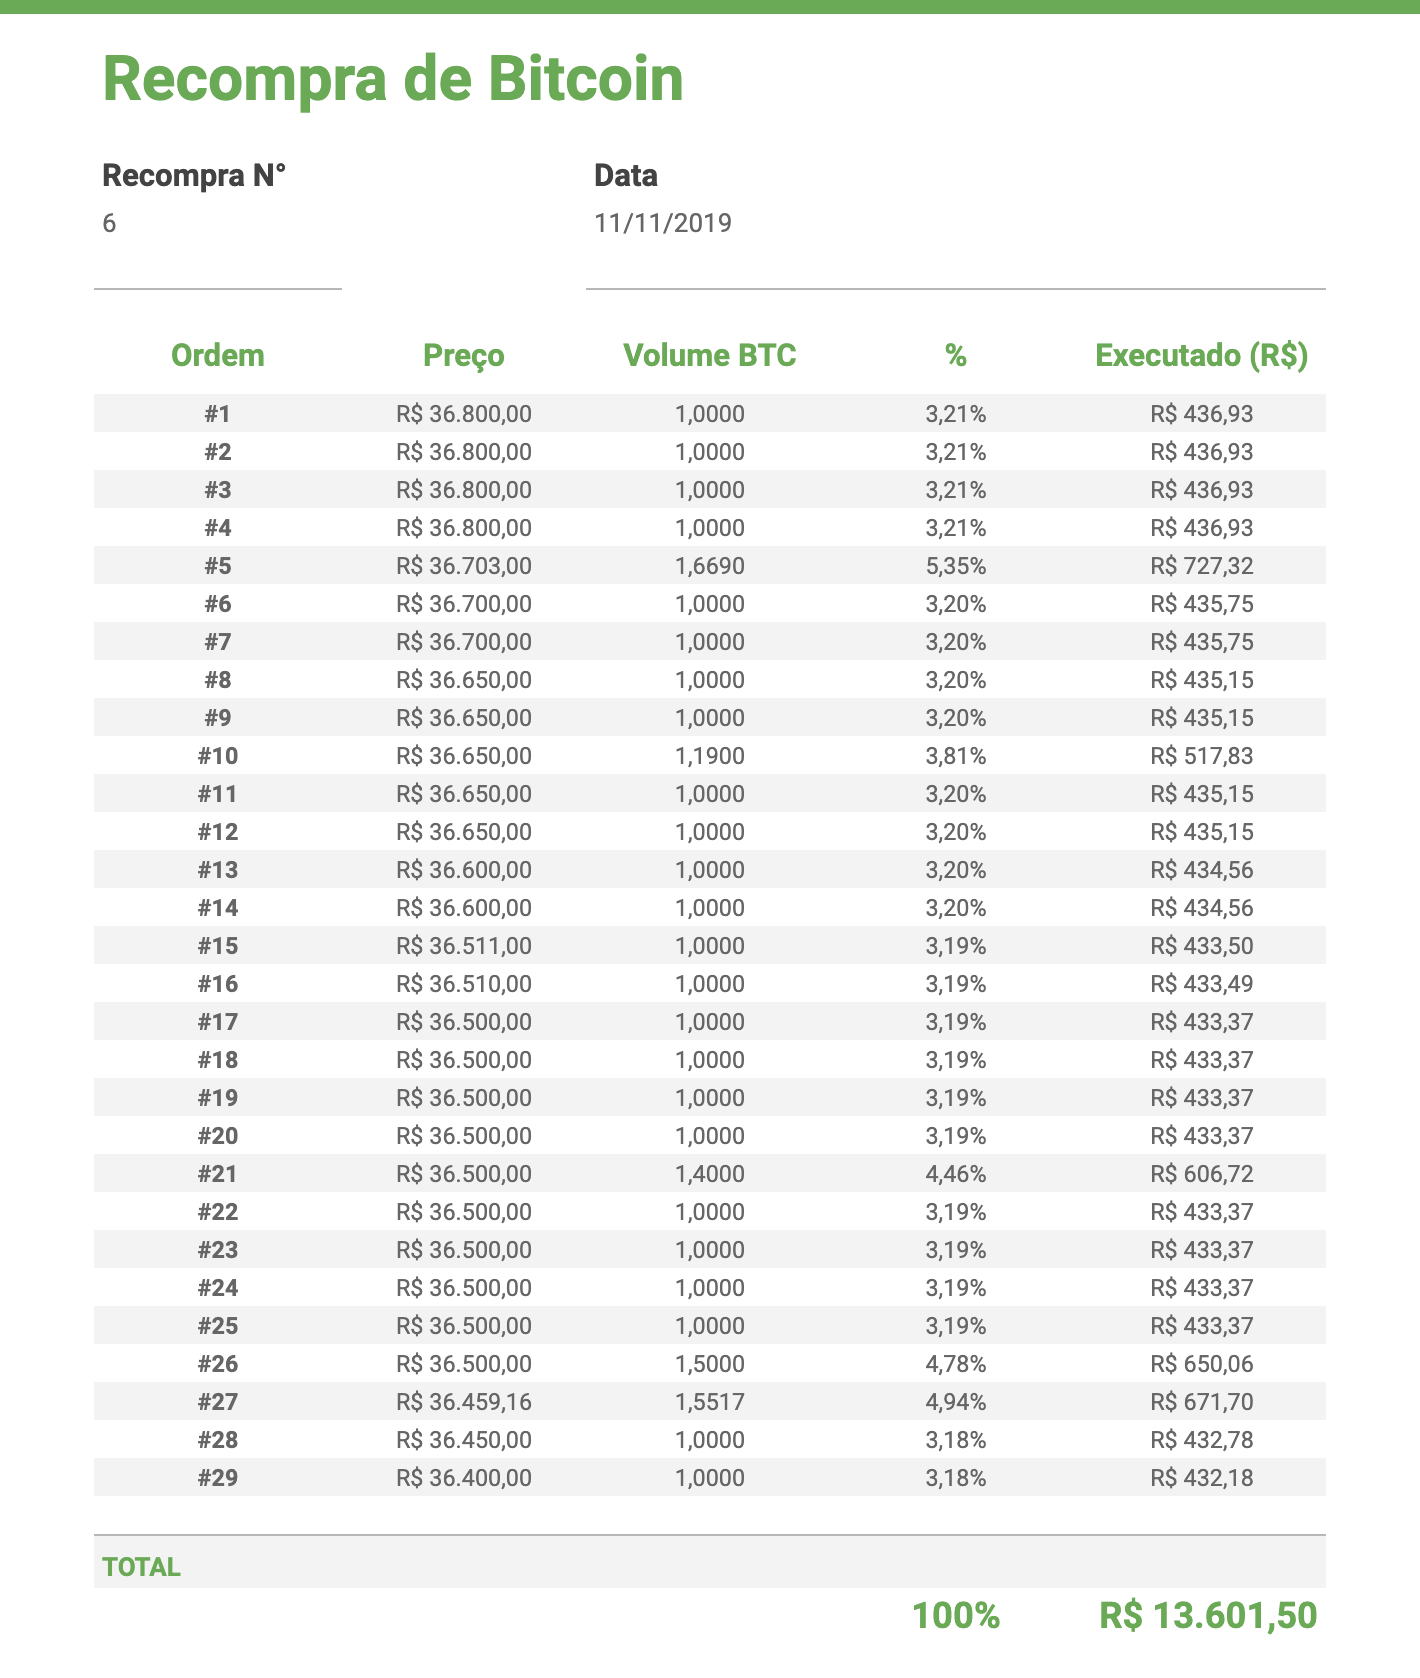
Task: Click price R$ 36.459,16 in row #27
Action: [464, 1402]
